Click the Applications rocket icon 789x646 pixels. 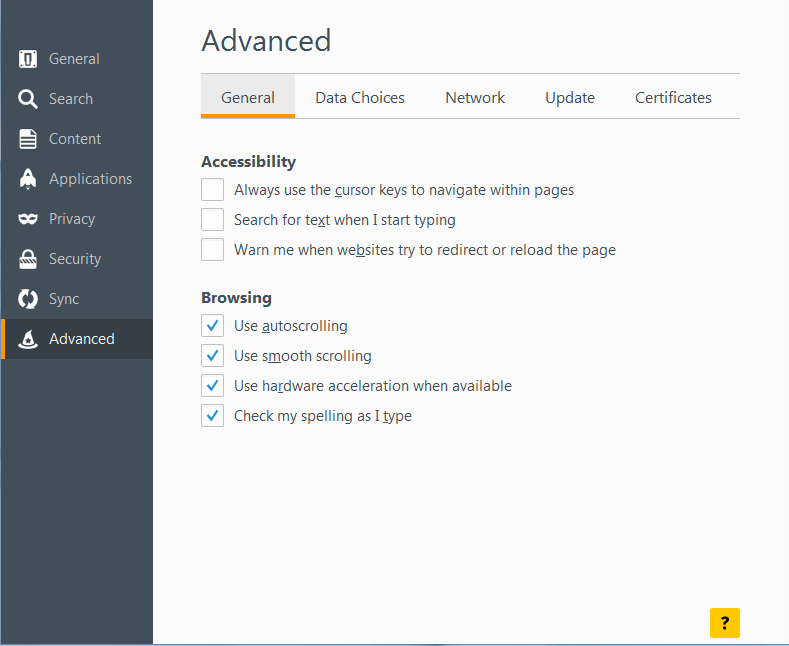pos(28,179)
